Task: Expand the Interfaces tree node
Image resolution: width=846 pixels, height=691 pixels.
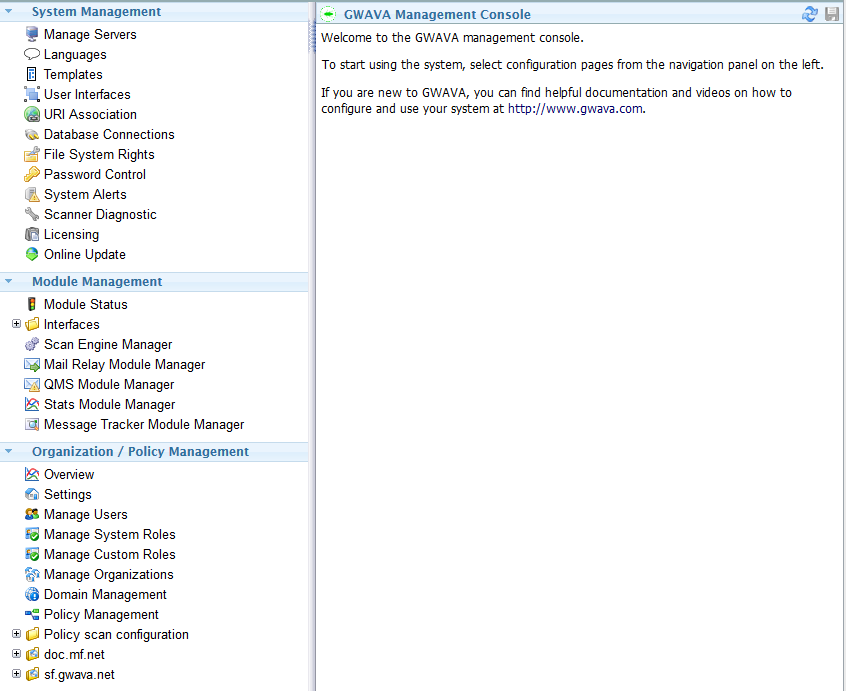Action: (16, 324)
